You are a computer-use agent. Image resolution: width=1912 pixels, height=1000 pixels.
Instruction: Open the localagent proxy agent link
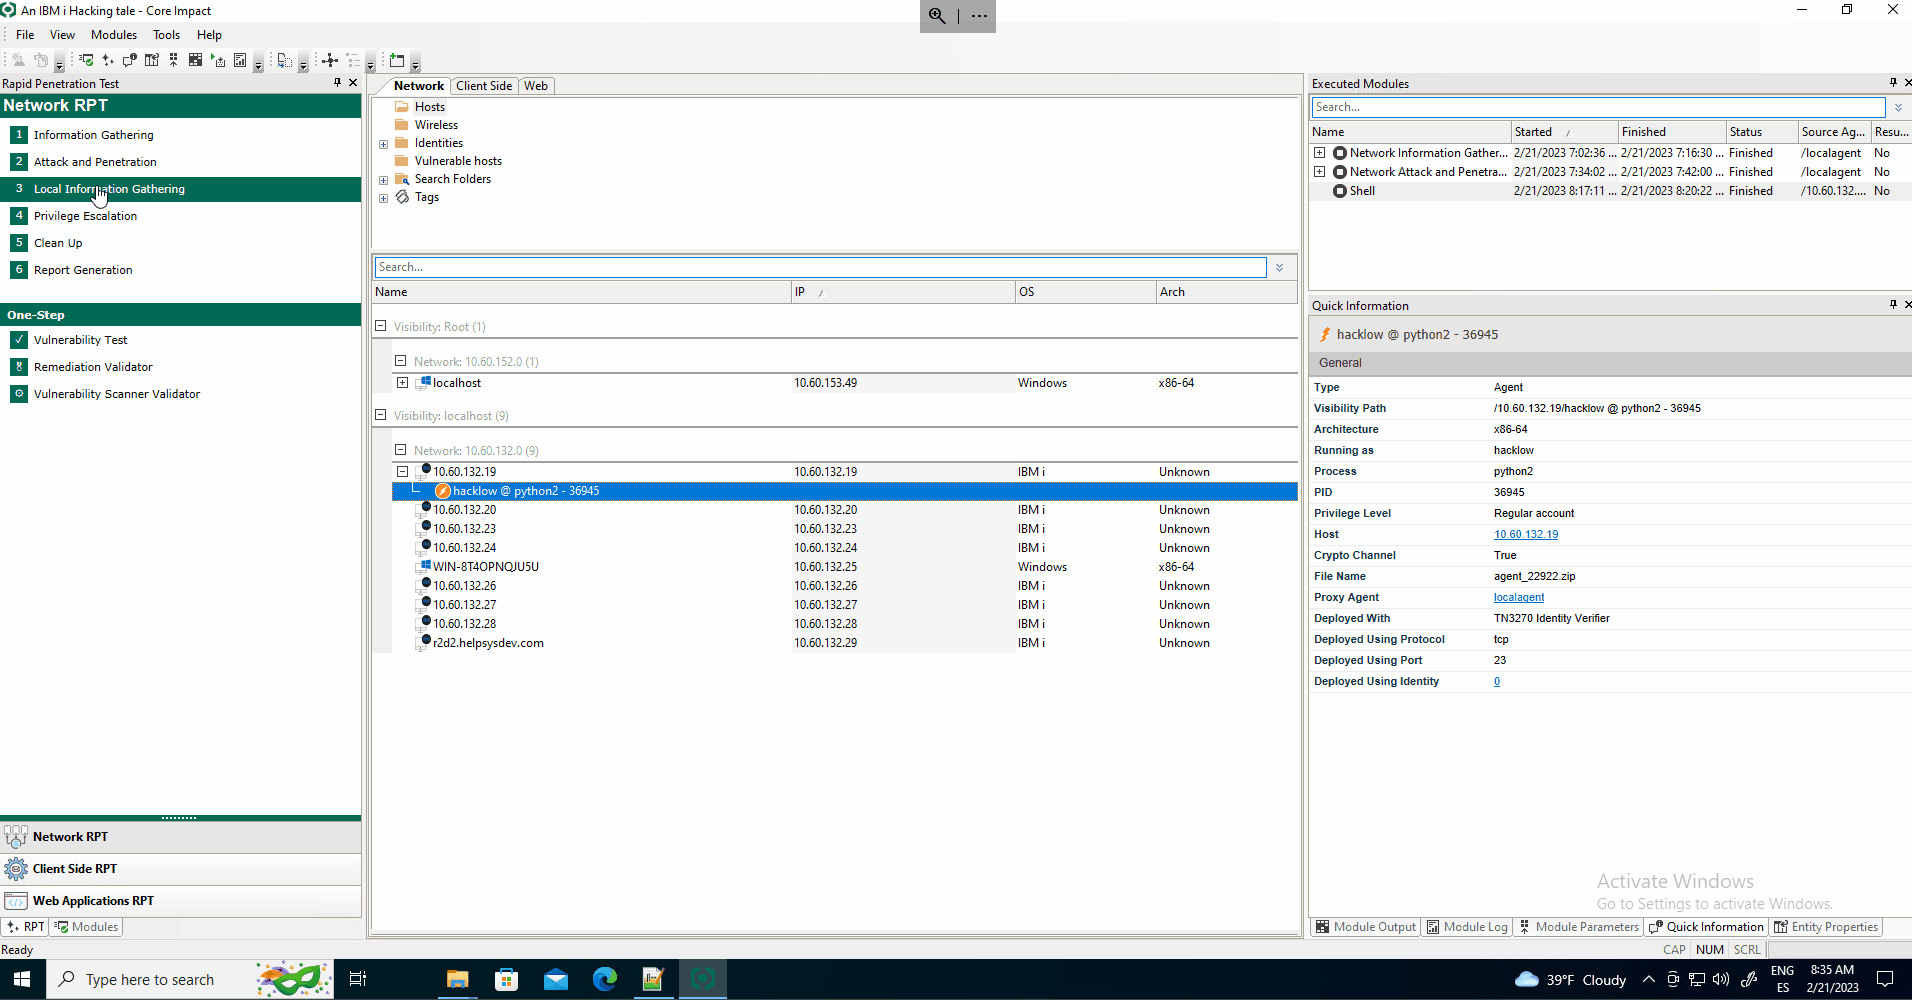click(x=1519, y=597)
